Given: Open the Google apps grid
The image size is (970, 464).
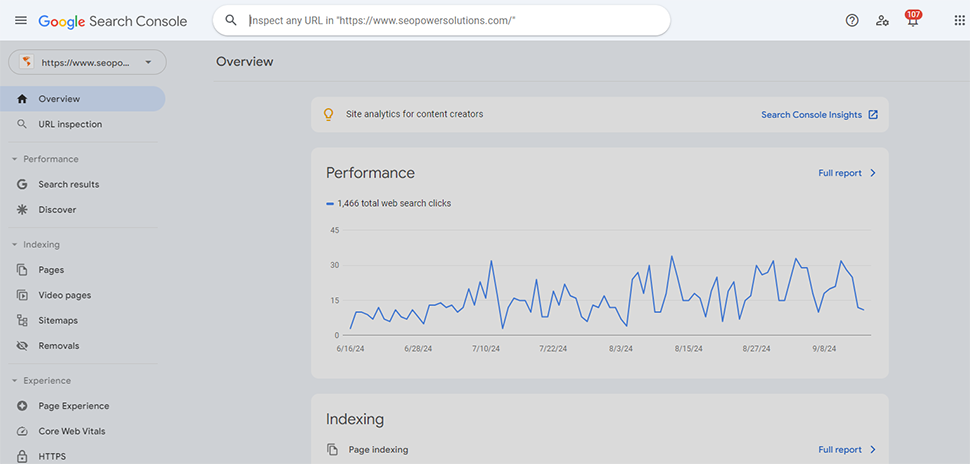Looking at the screenshot, I should (959, 20).
